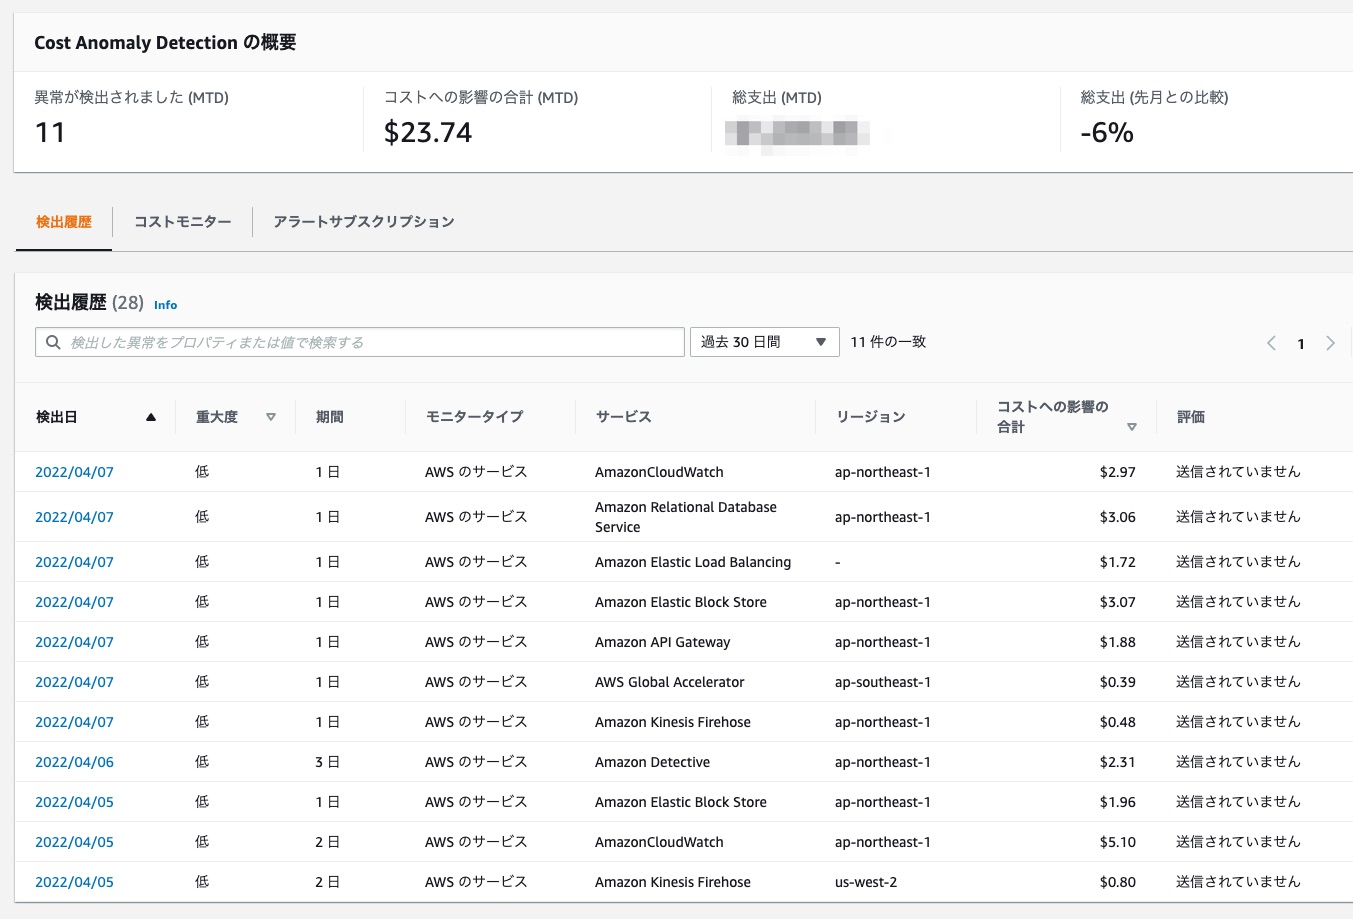The width and height of the screenshot is (1353, 919).
Task: Open 2022/04/05 Kinesis Firehose us-west-2 date
Action: (74, 882)
